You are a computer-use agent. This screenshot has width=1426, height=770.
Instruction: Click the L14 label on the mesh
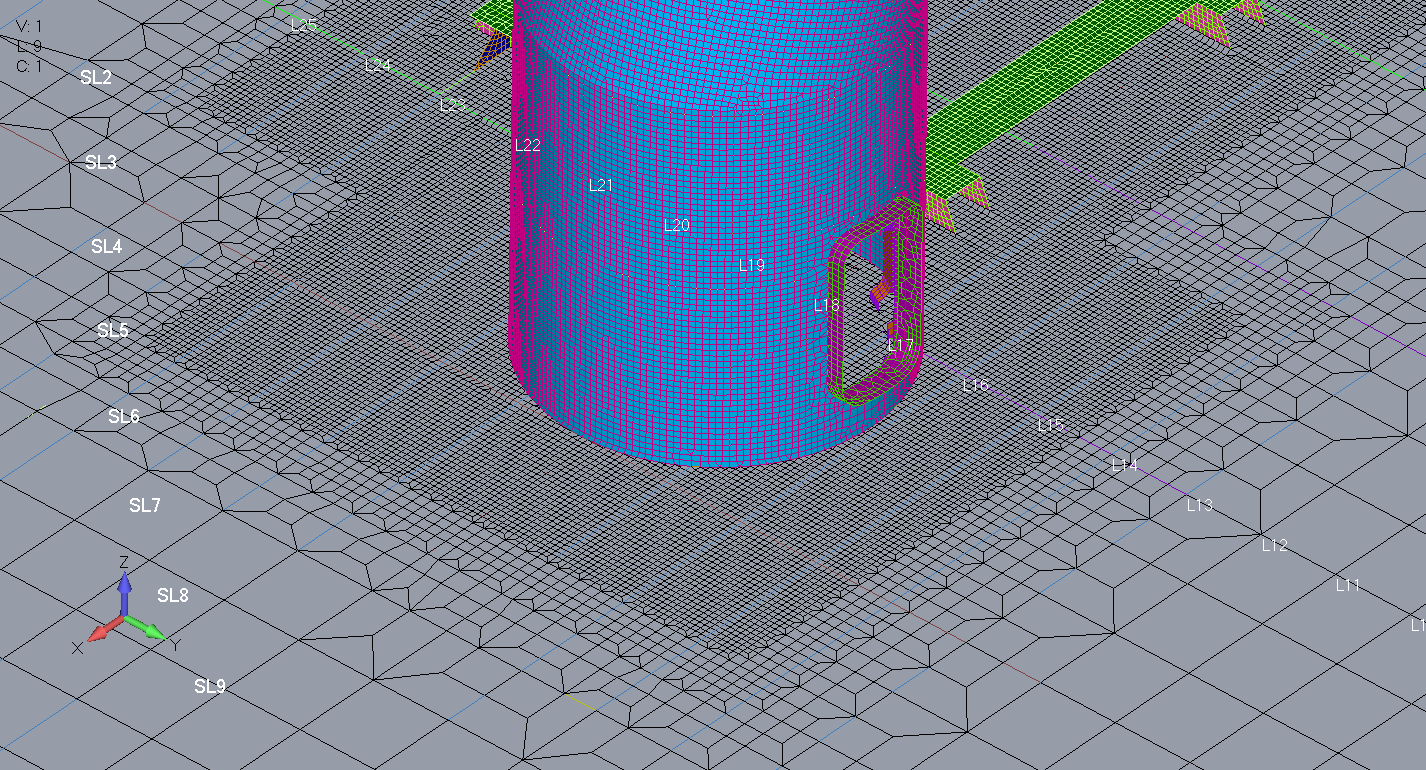point(1124,465)
